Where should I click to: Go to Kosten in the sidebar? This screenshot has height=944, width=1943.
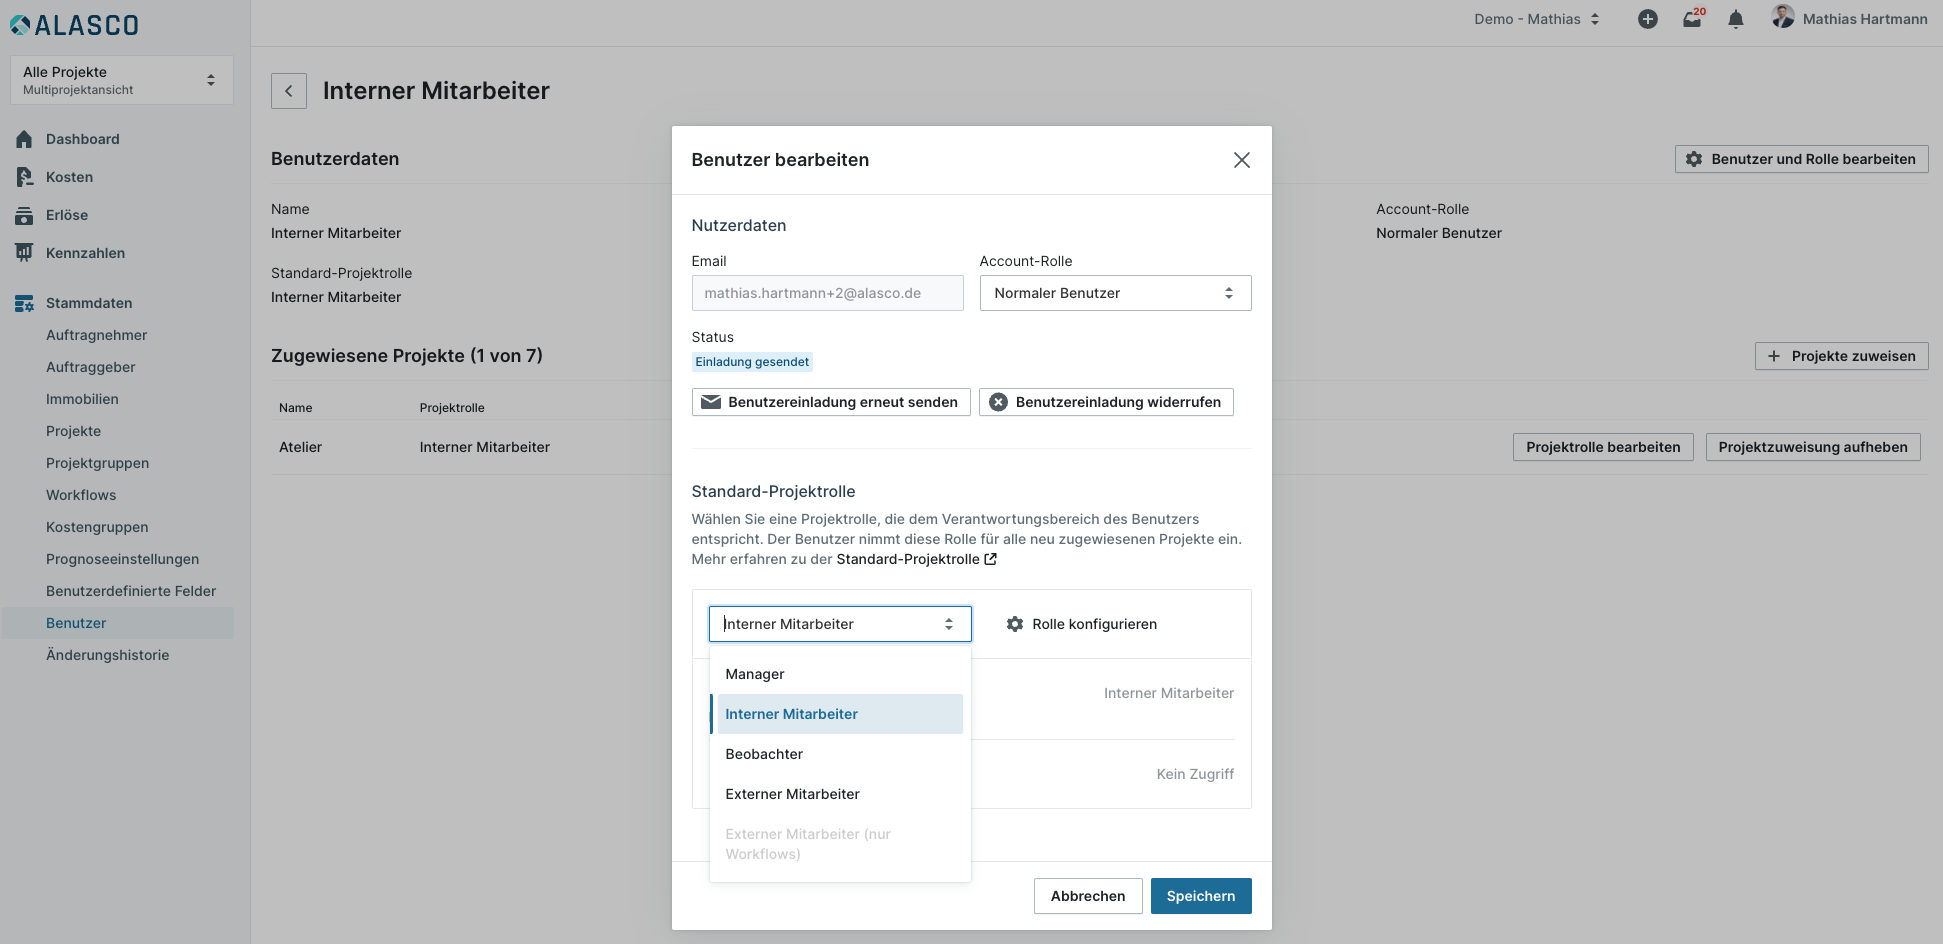point(69,177)
